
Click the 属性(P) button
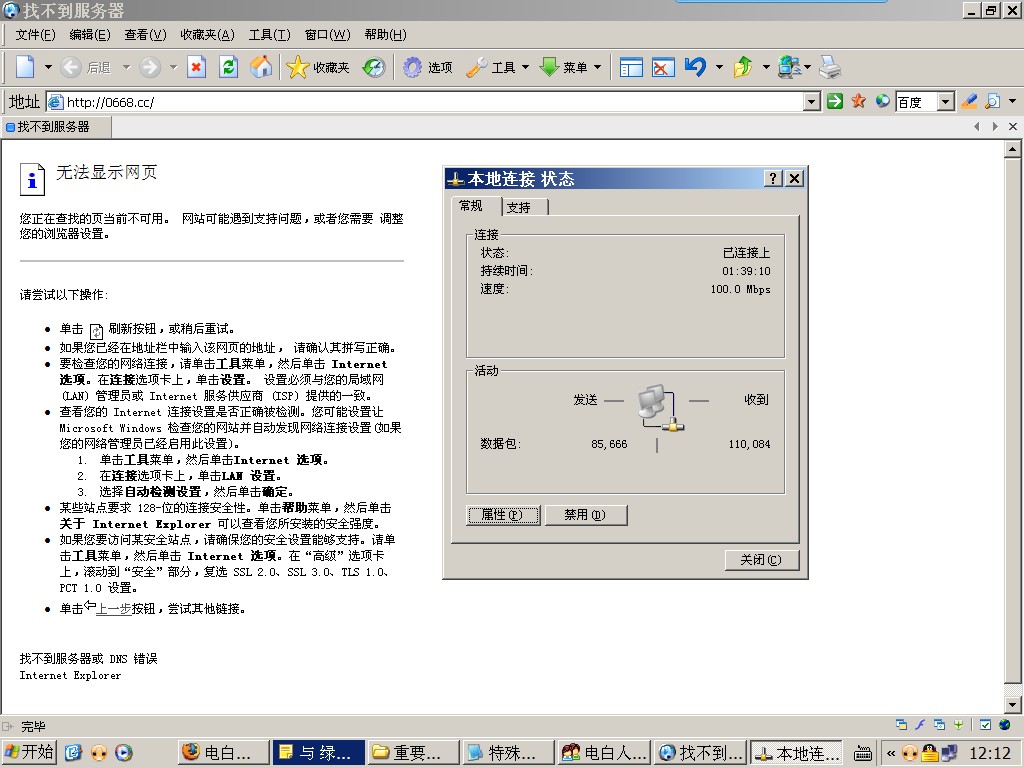503,515
